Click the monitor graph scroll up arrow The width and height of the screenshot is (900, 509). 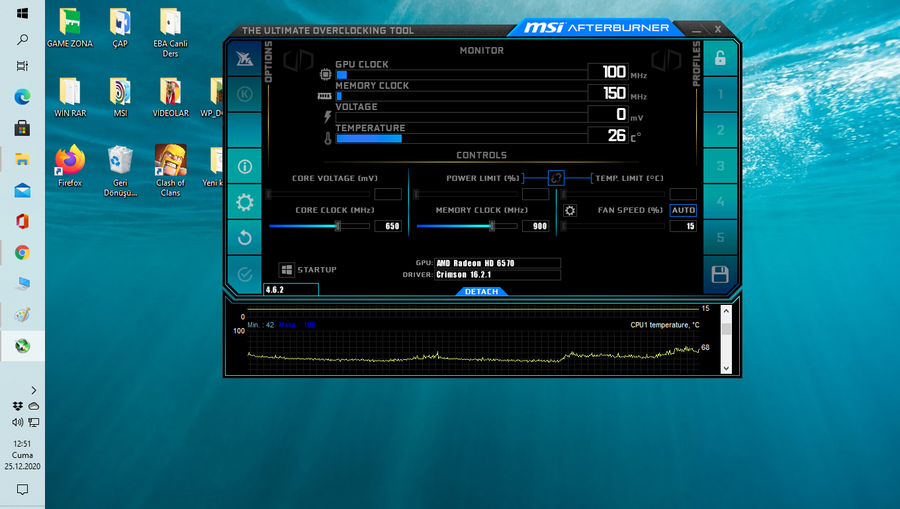pos(726,311)
